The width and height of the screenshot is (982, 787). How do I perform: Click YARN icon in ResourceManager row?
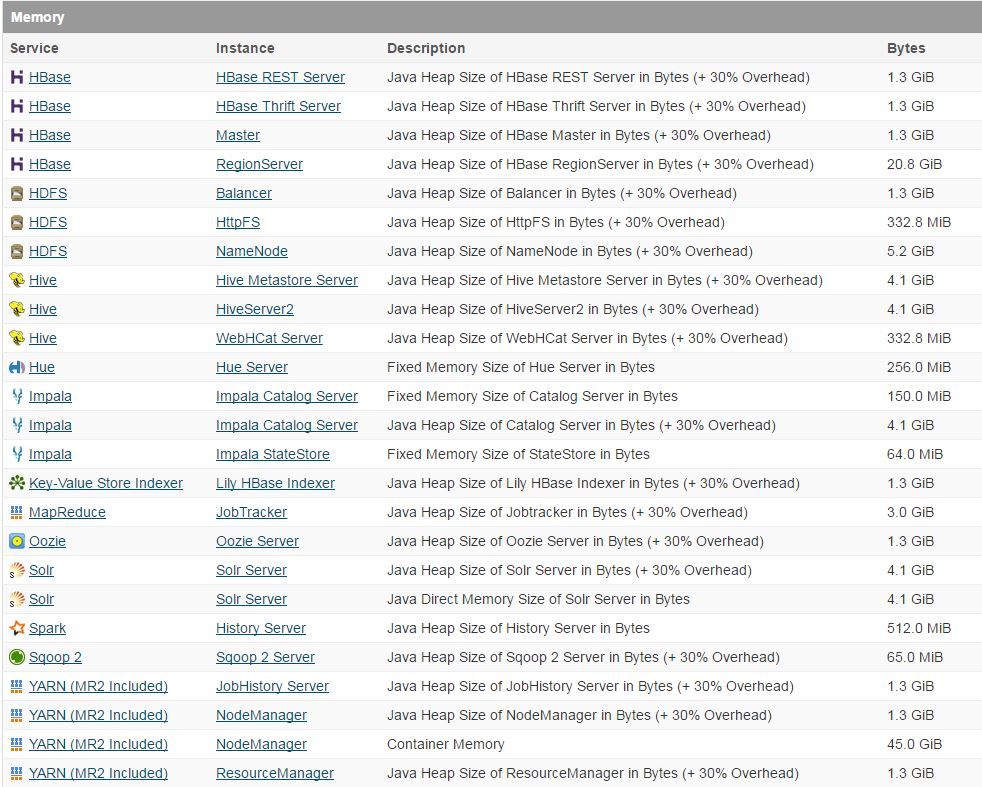tap(17, 773)
